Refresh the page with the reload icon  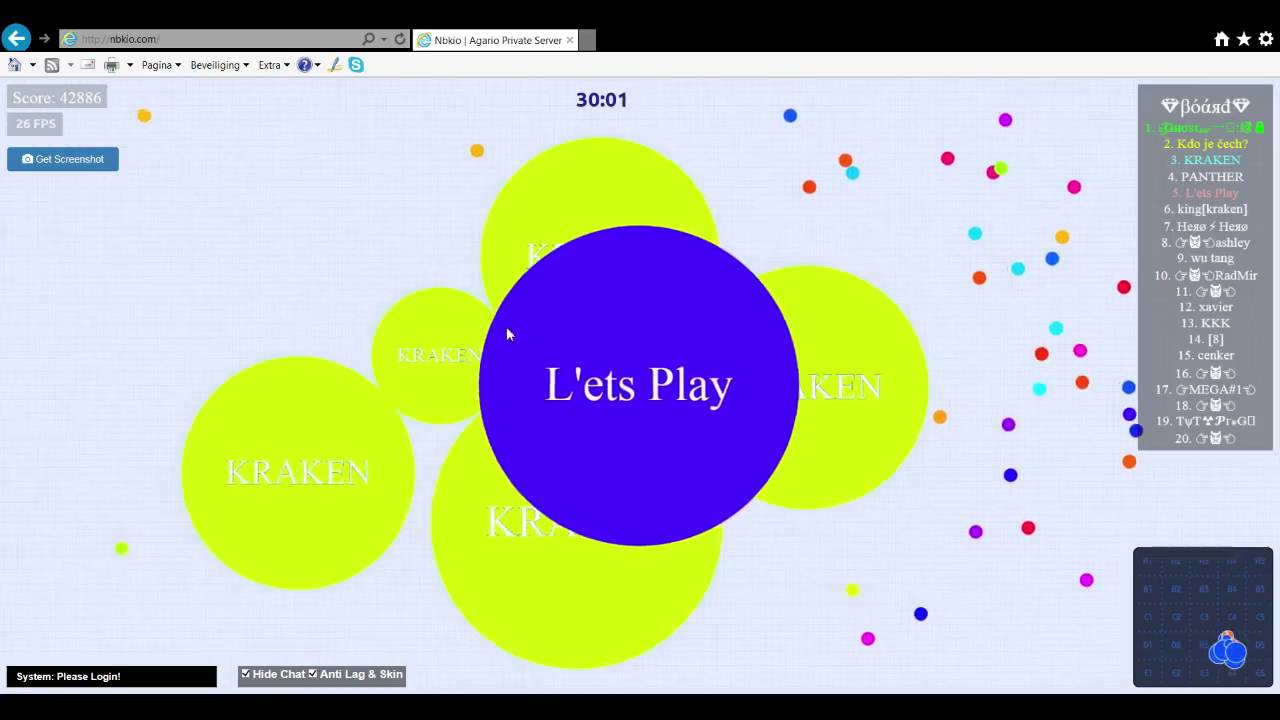[x=400, y=39]
